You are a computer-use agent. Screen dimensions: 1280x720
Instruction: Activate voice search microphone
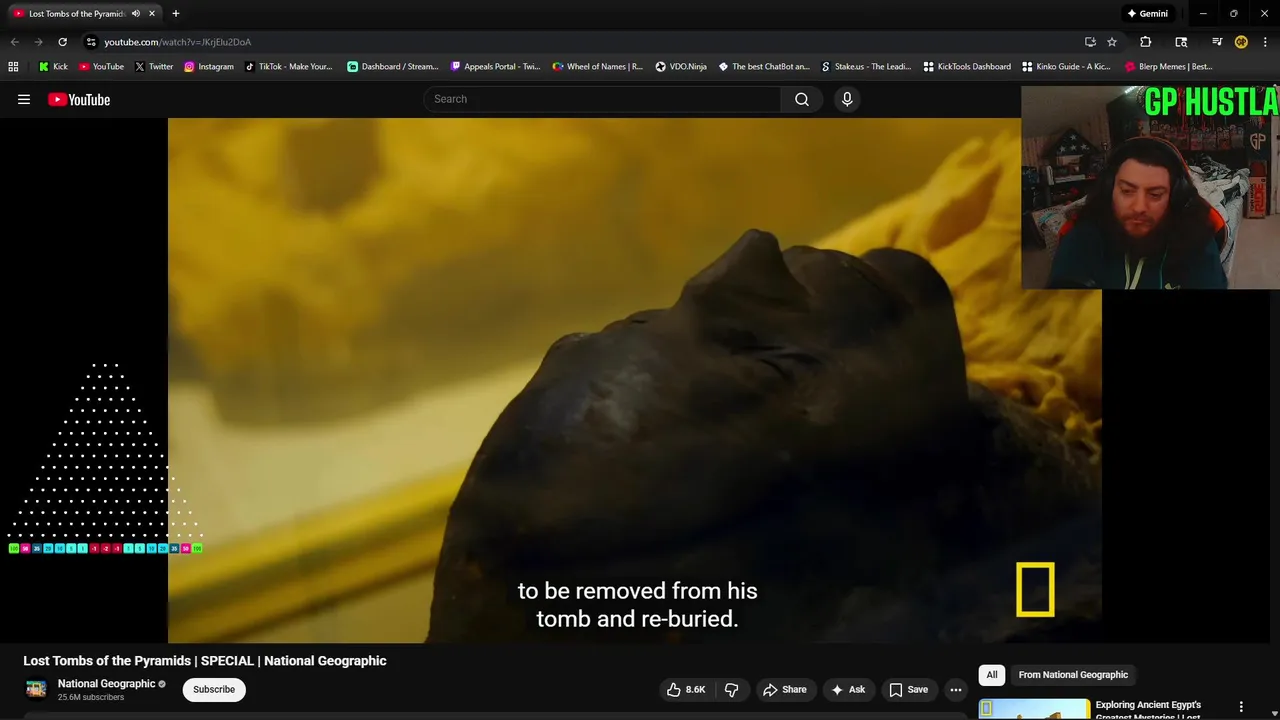(x=847, y=99)
